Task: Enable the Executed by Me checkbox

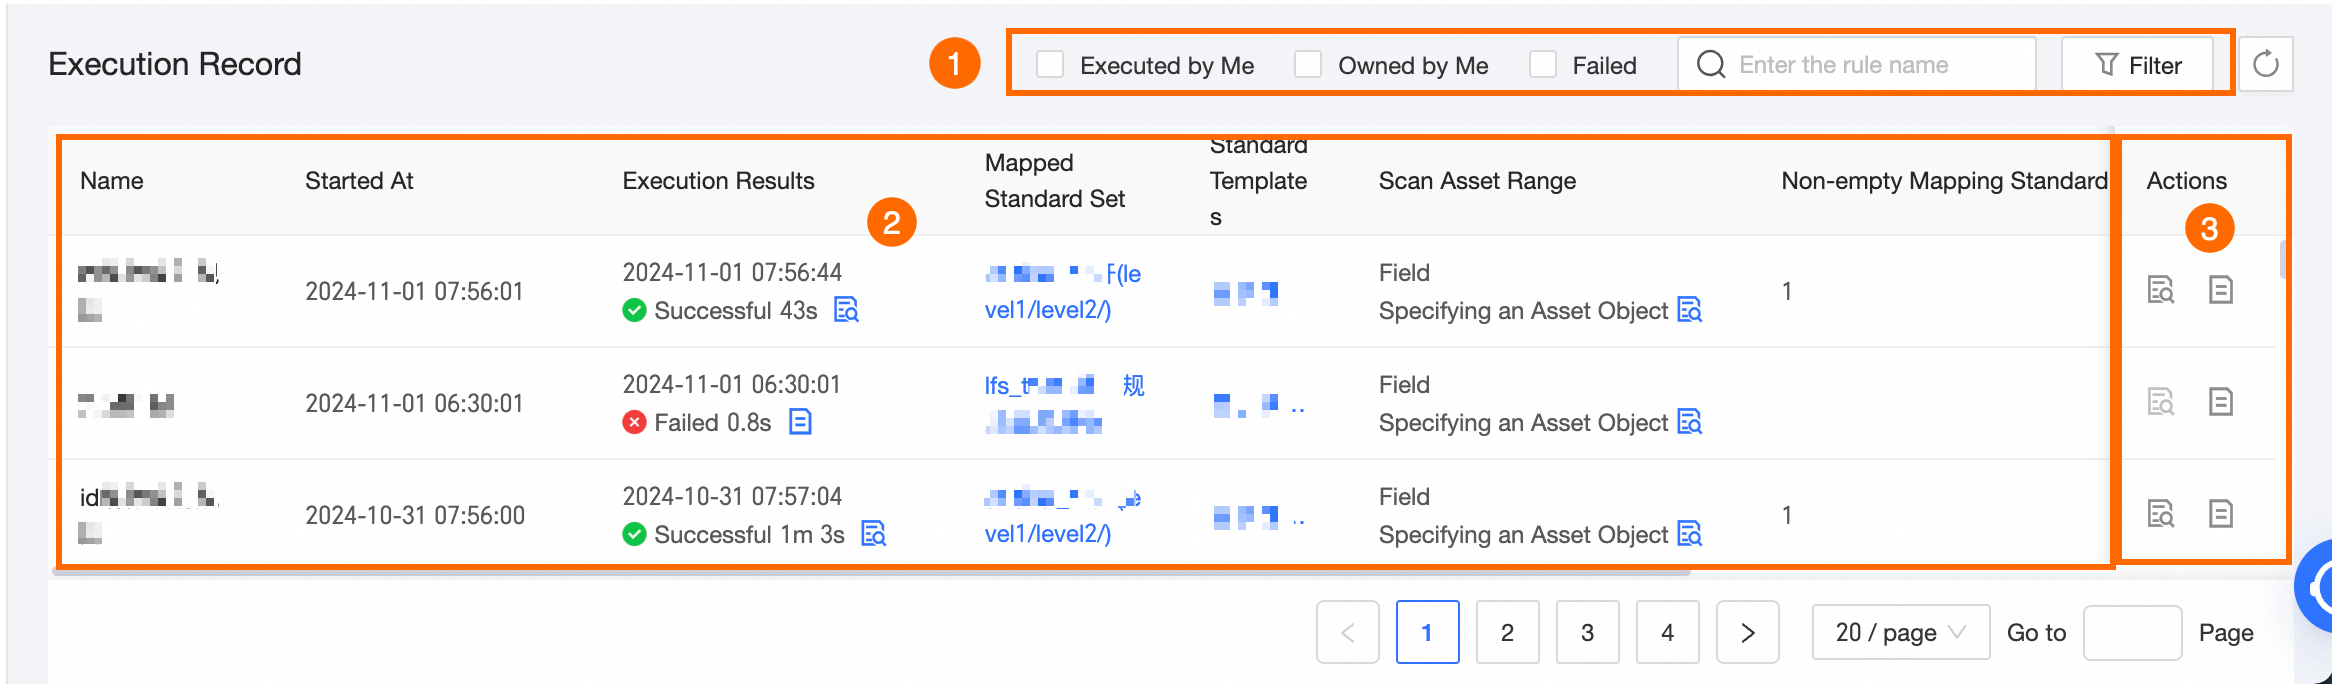Action: [x=1050, y=65]
